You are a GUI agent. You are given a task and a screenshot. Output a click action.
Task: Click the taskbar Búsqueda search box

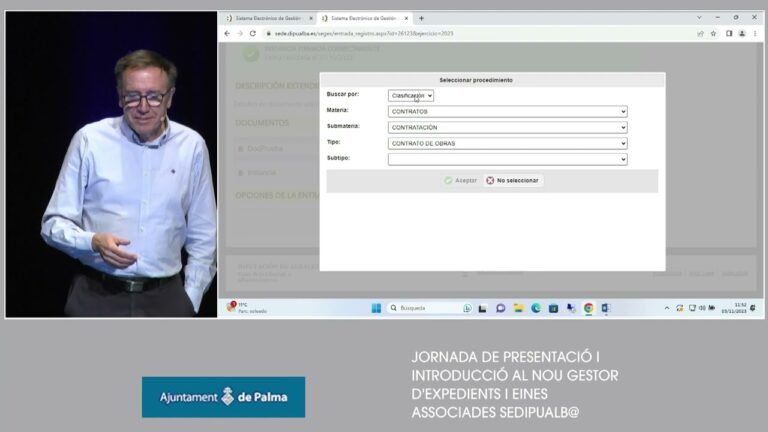point(422,308)
